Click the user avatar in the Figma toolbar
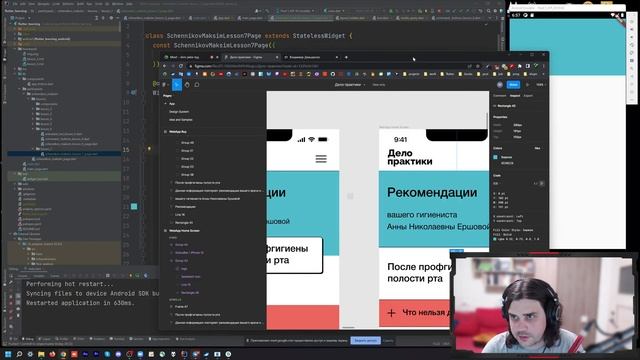The width and height of the screenshot is (640, 360). pyautogui.click(x=500, y=84)
